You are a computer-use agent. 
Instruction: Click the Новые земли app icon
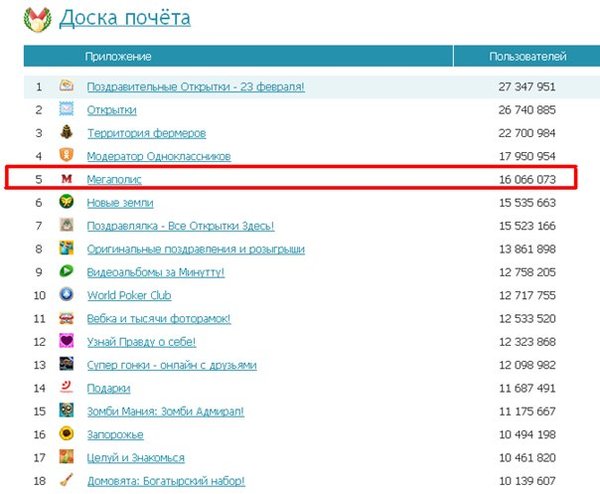(66, 202)
